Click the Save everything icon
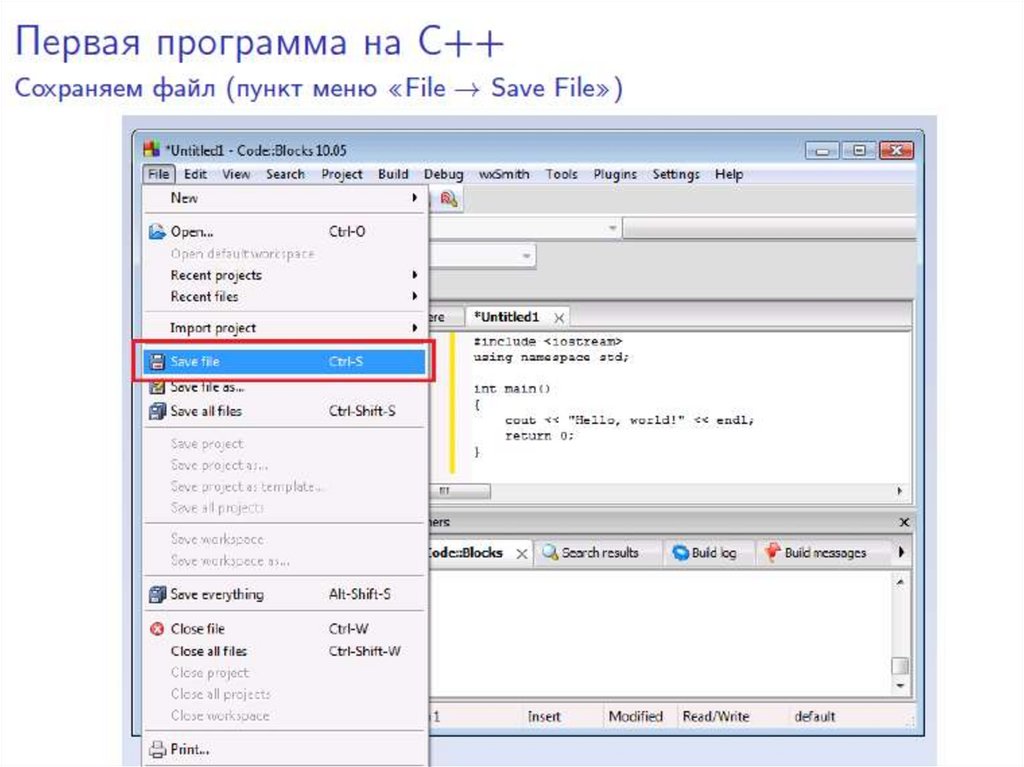1024x767 pixels. 157,595
